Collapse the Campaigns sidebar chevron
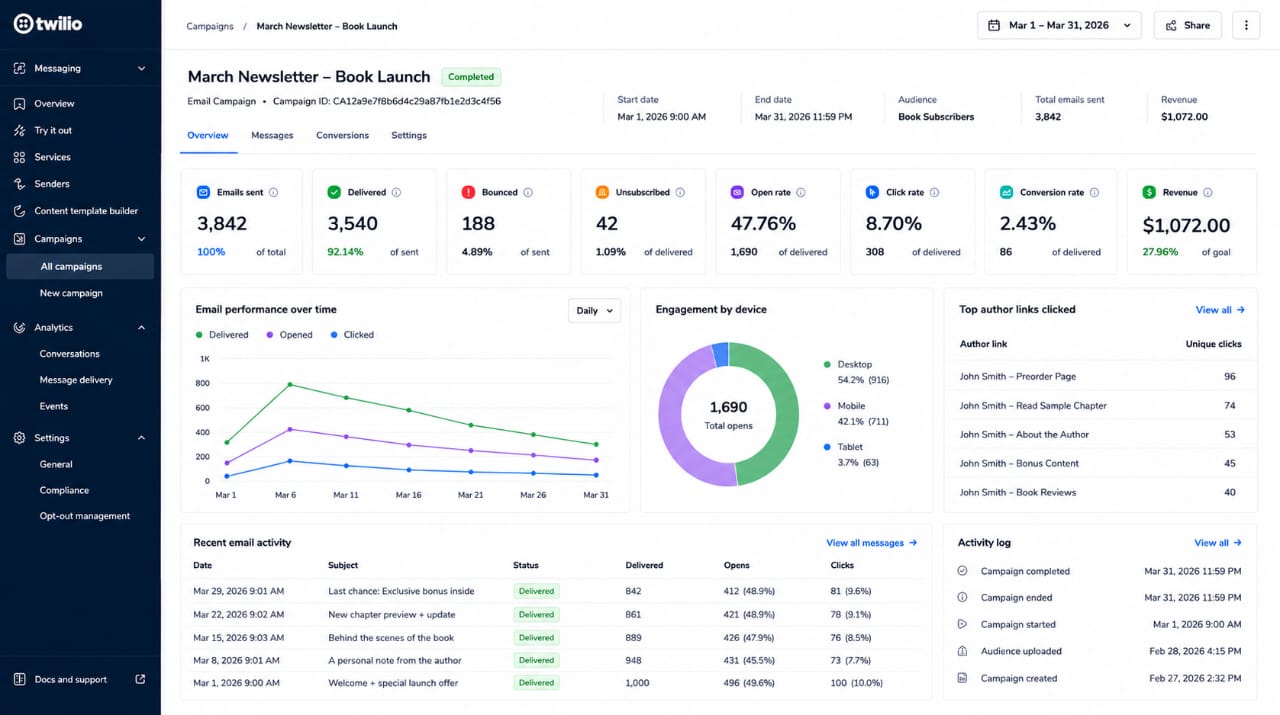The height and width of the screenshot is (715, 1280). tap(141, 239)
